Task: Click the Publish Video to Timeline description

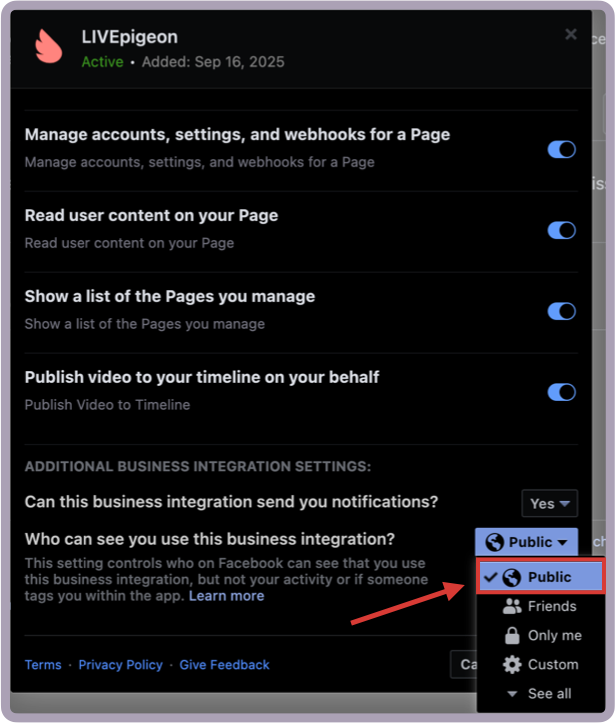Action: pyautogui.click(x=107, y=405)
